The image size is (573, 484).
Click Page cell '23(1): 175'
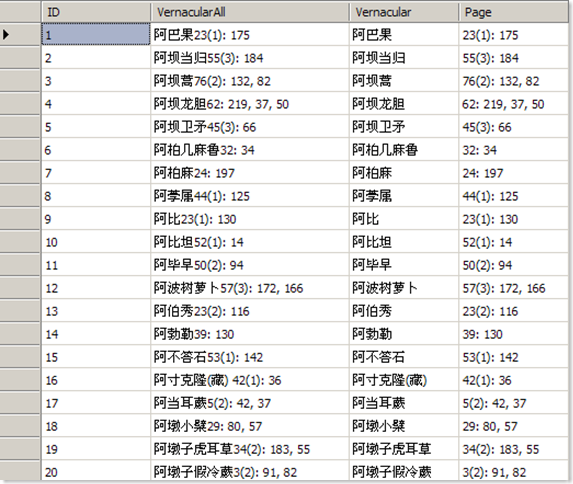coord(513,35)
